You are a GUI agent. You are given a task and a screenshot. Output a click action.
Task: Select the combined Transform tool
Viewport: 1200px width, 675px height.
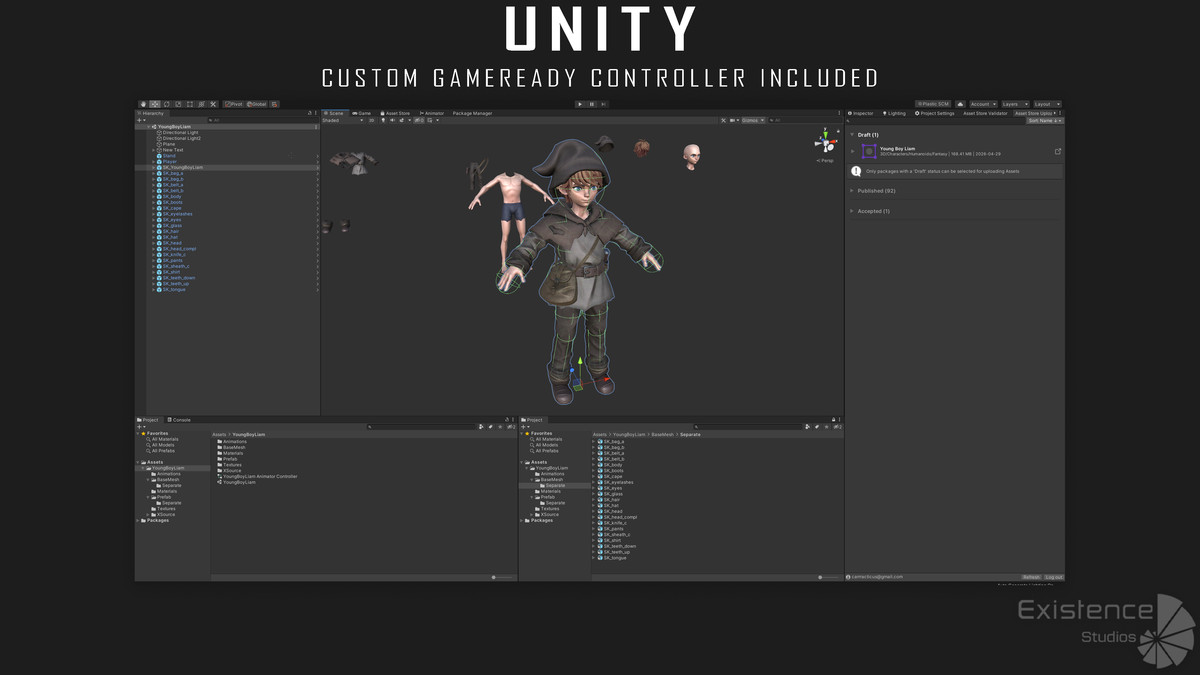tap(201, 104)
